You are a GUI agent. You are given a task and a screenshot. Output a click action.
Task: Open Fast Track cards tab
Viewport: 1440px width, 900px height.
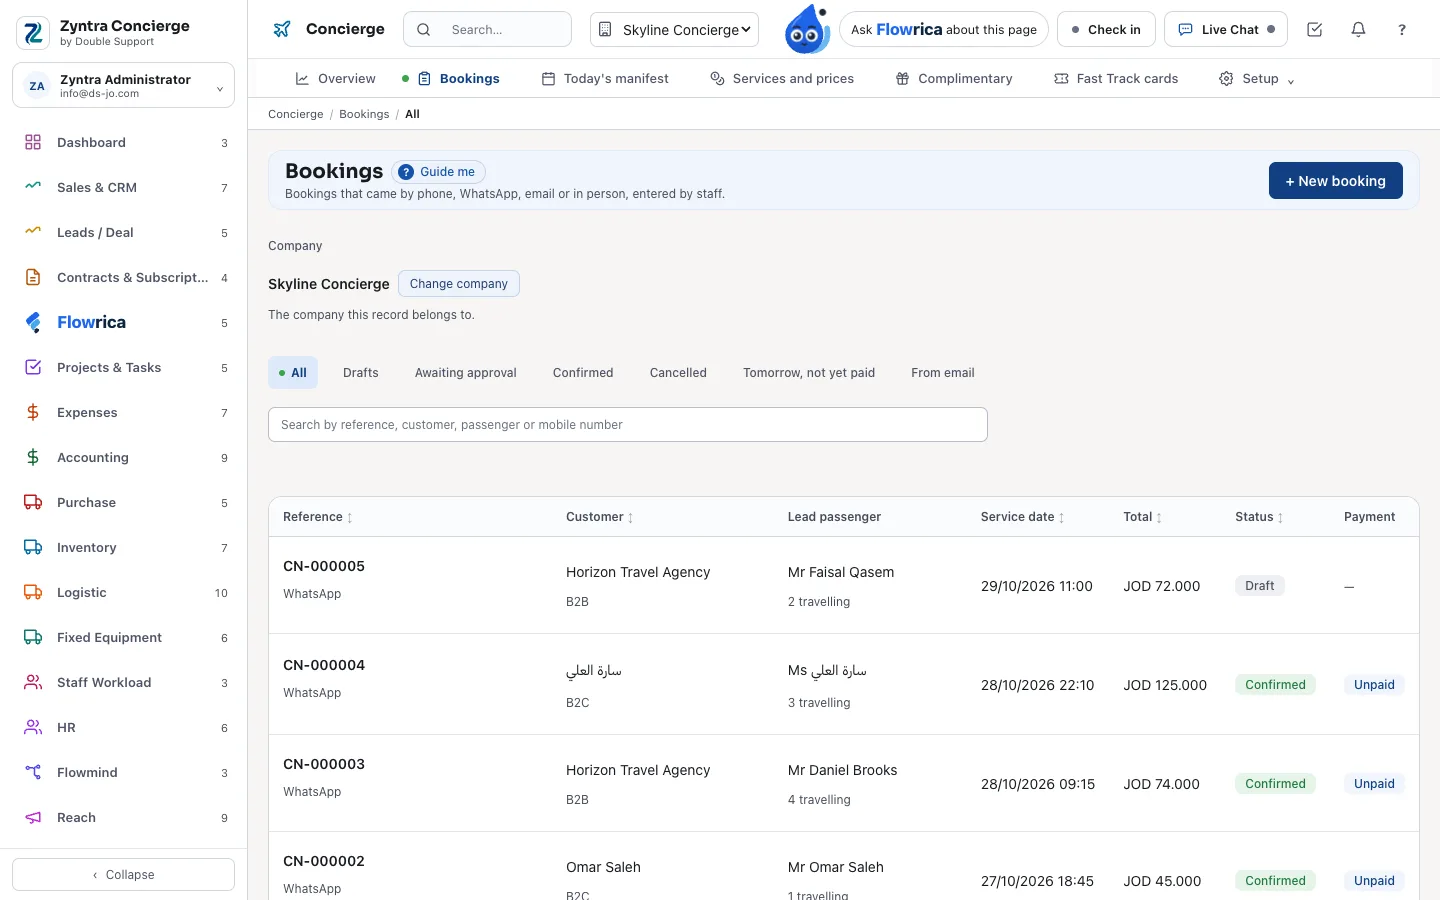click(1116, 79)
